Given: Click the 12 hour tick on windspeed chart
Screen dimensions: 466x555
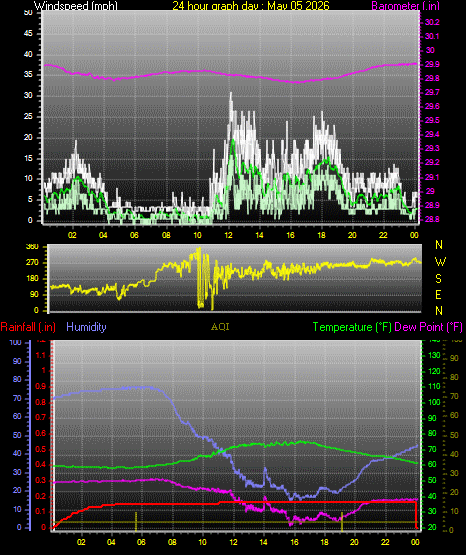Looking at the screenshot, I should click(x=228, y=235).
